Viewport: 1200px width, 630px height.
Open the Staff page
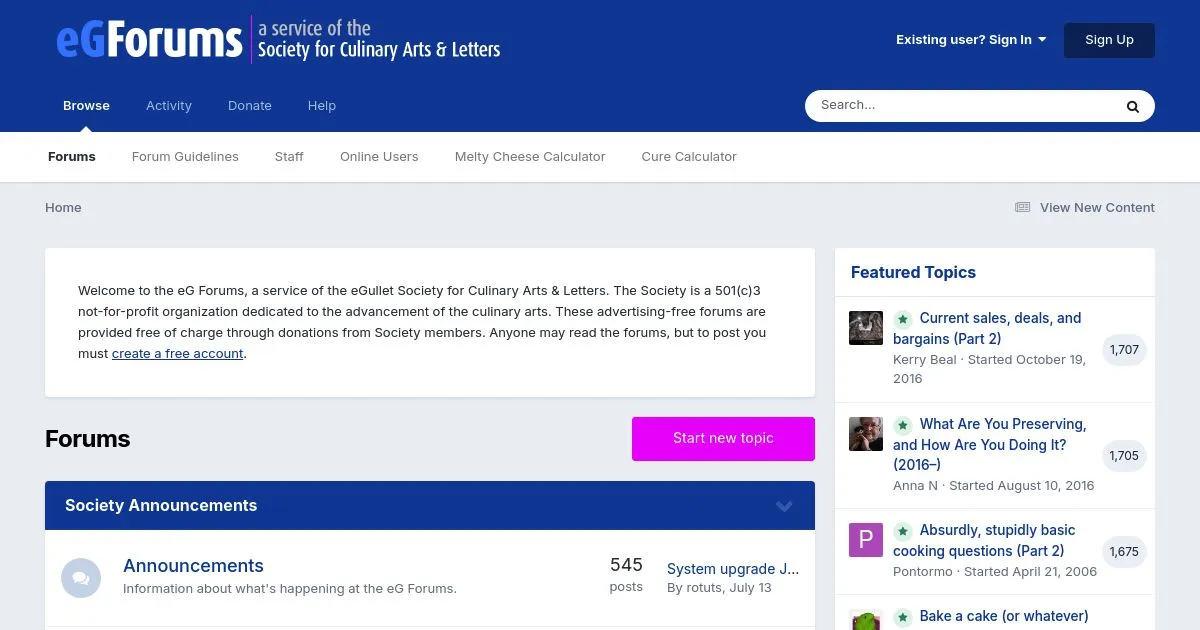(289, 157)
